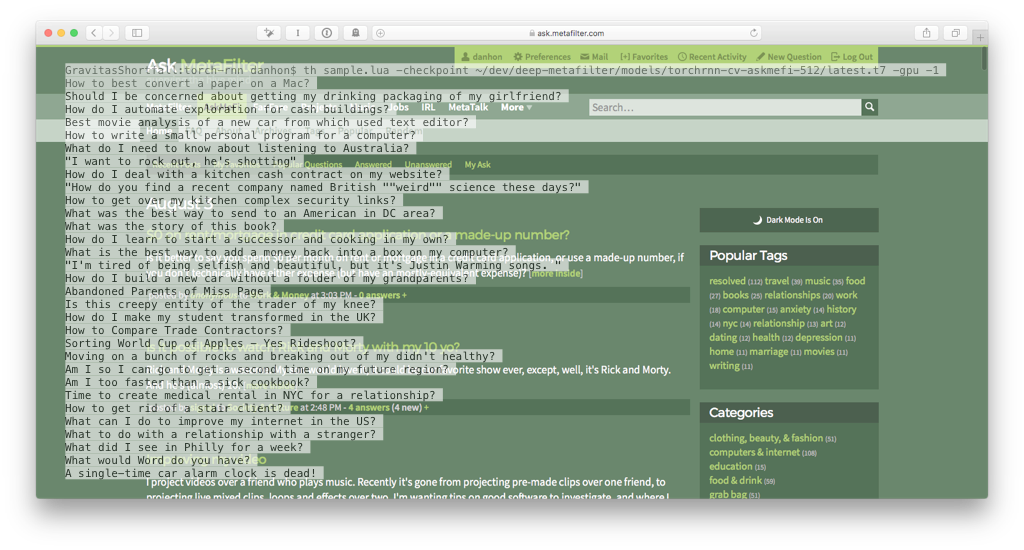
Task: Log out using Log Out link
Action: pos(852,57)
